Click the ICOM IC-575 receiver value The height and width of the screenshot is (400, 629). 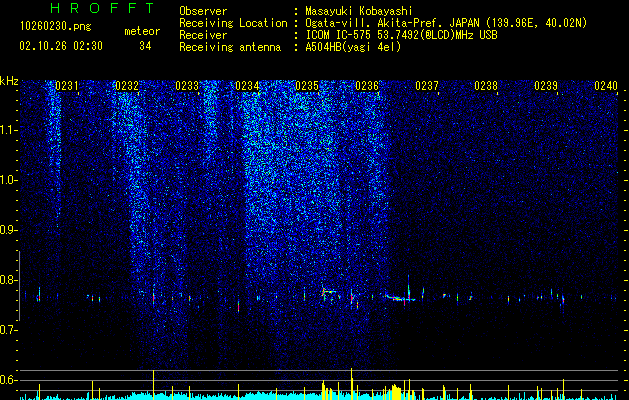[x=401, y=35]
